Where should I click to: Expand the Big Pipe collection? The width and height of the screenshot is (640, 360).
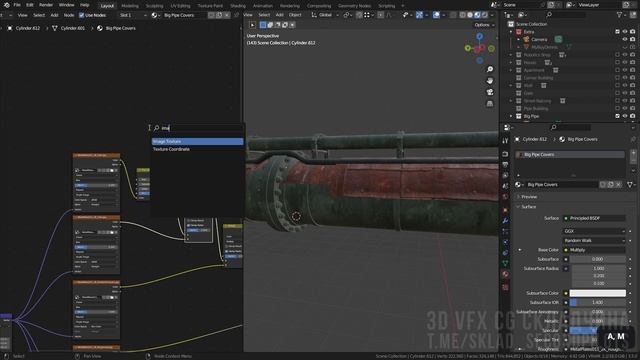511,116
